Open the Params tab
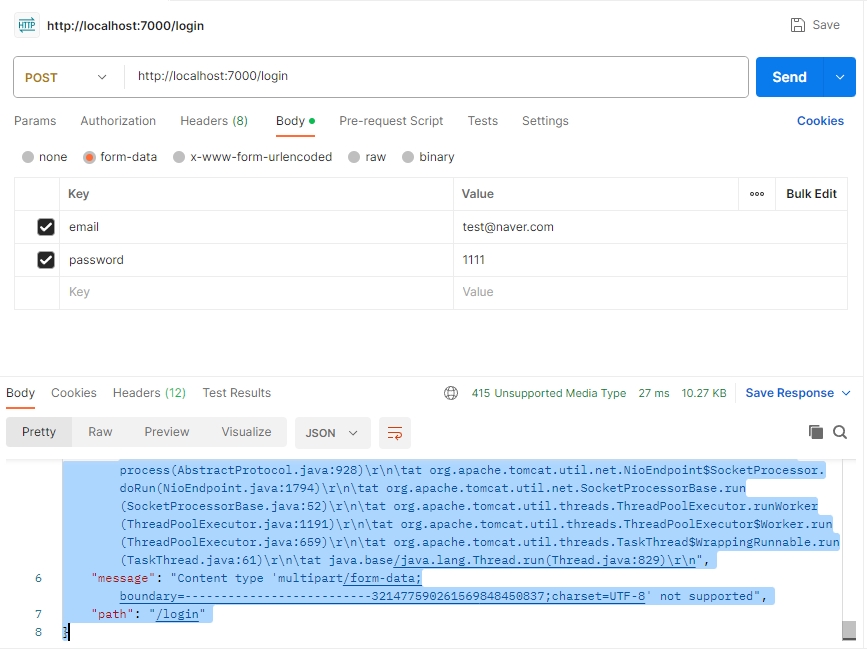This screenshot has width=867, height=652. (x=35, y=121)
